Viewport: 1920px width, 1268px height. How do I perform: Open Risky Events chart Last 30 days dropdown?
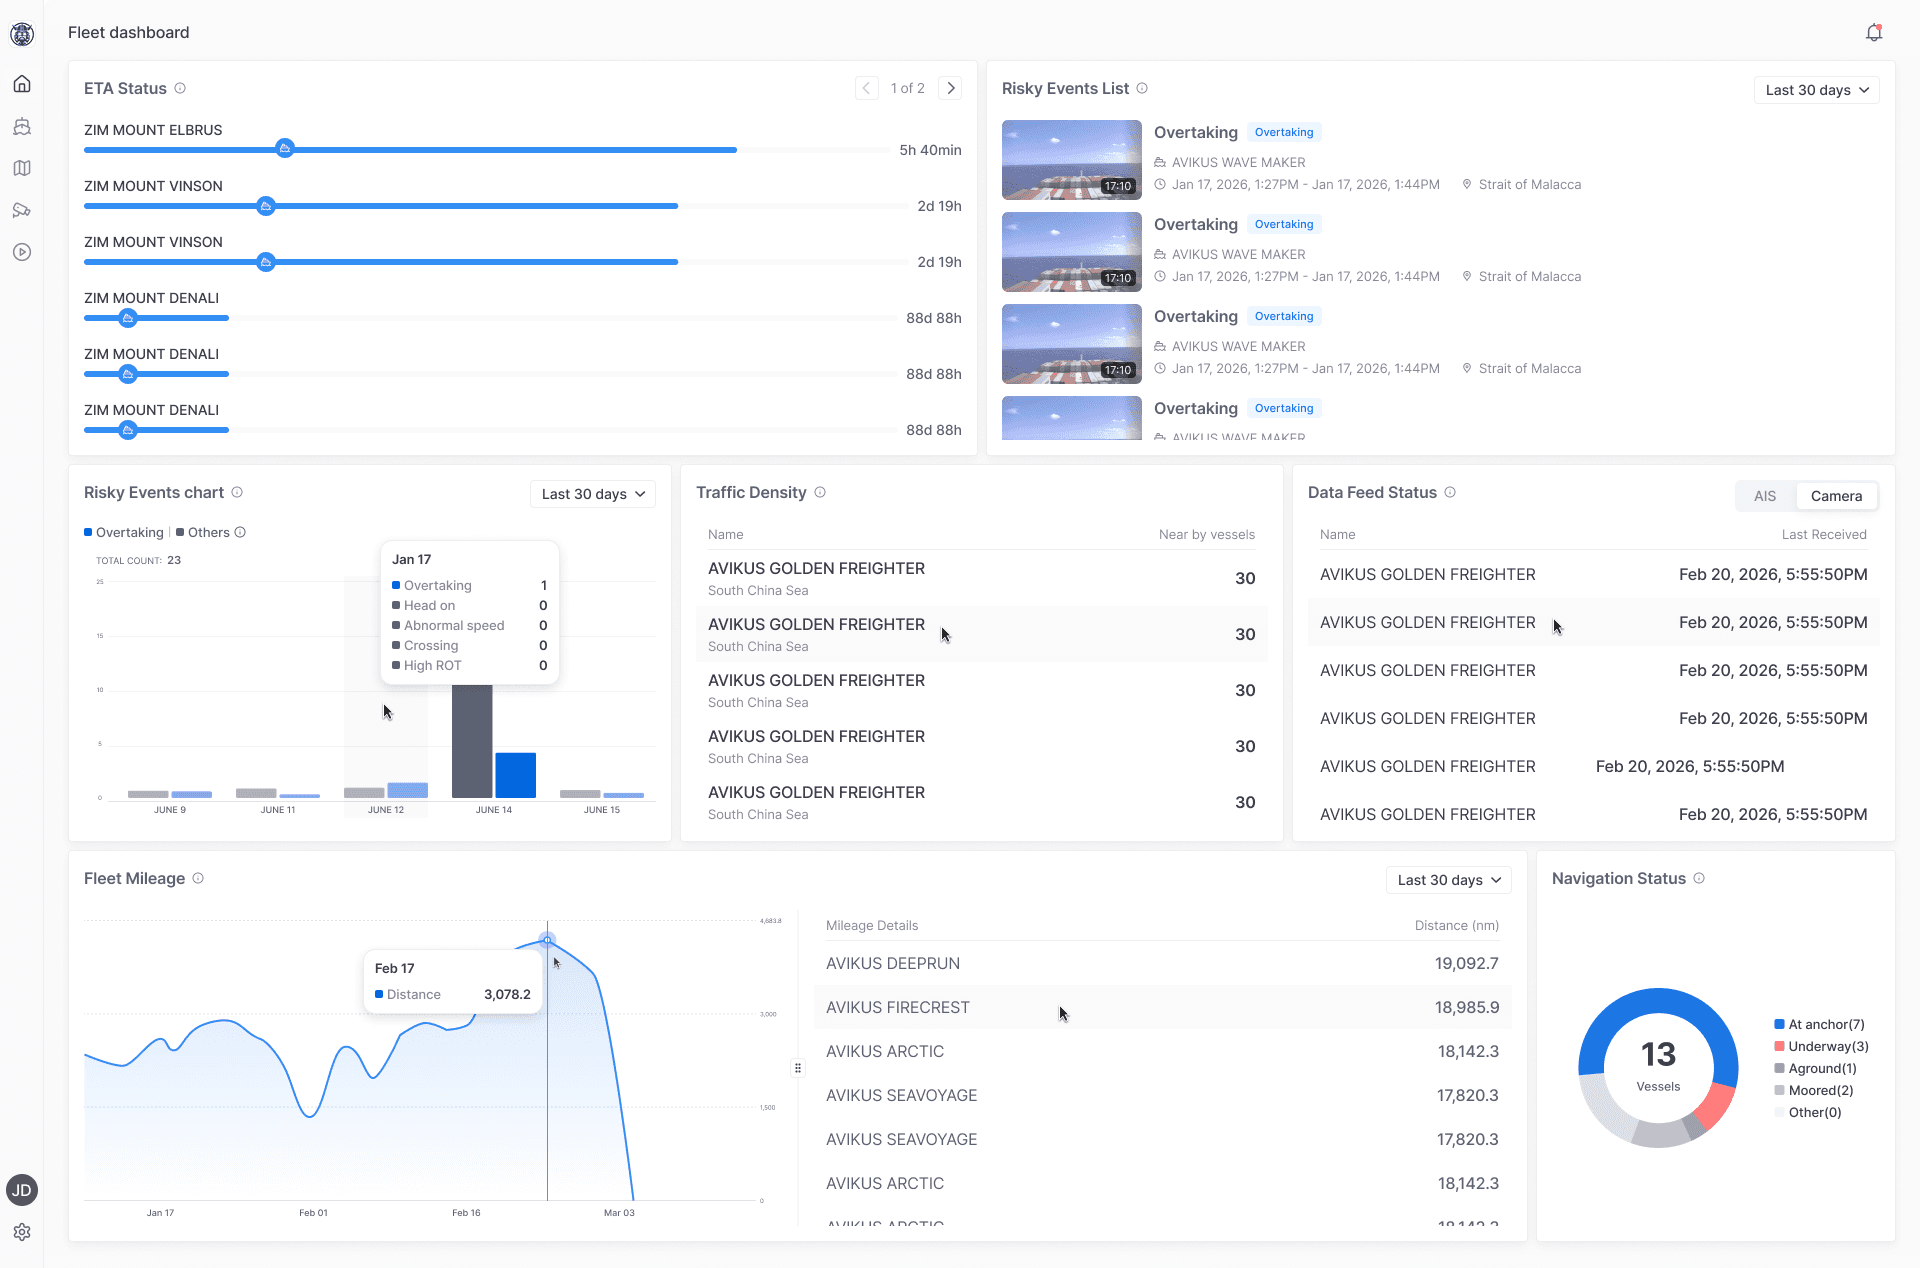592,494
